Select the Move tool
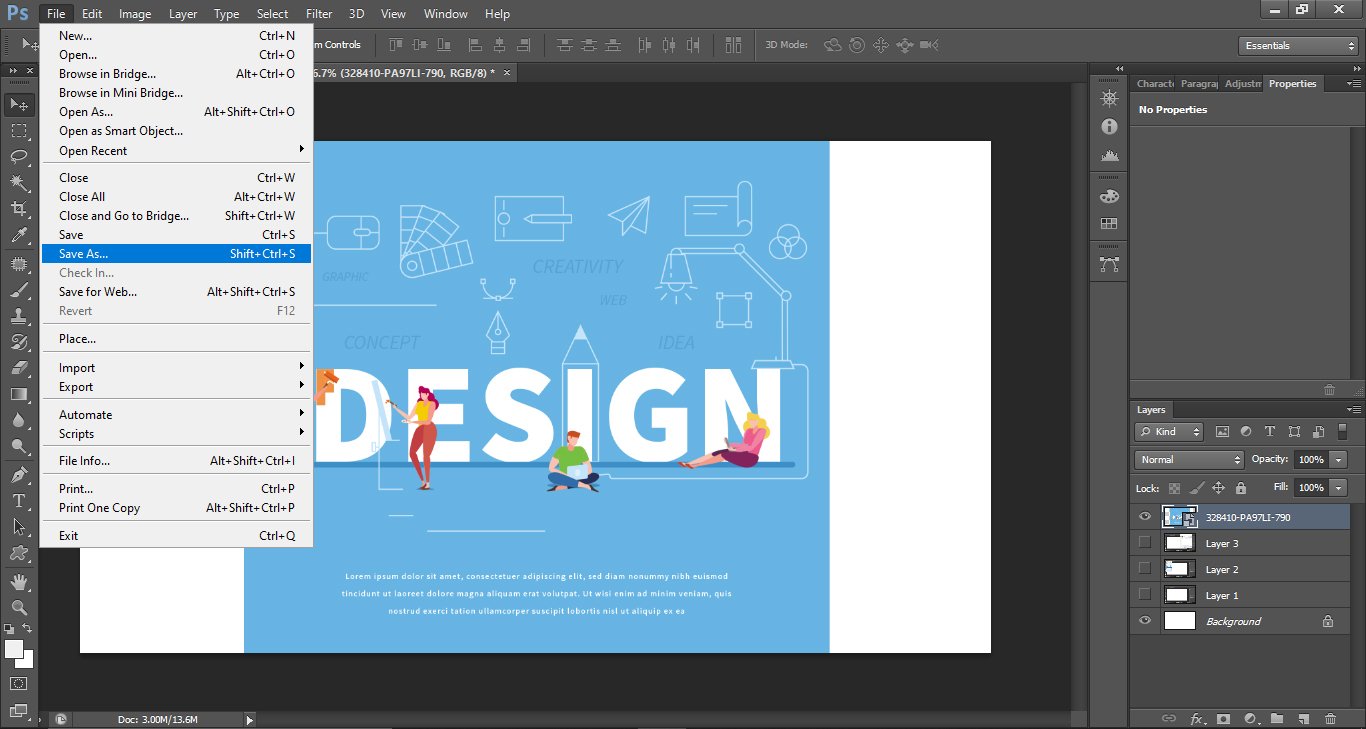Image resolution: width=1366 pixels, height=729 pixels. (18, 104)
